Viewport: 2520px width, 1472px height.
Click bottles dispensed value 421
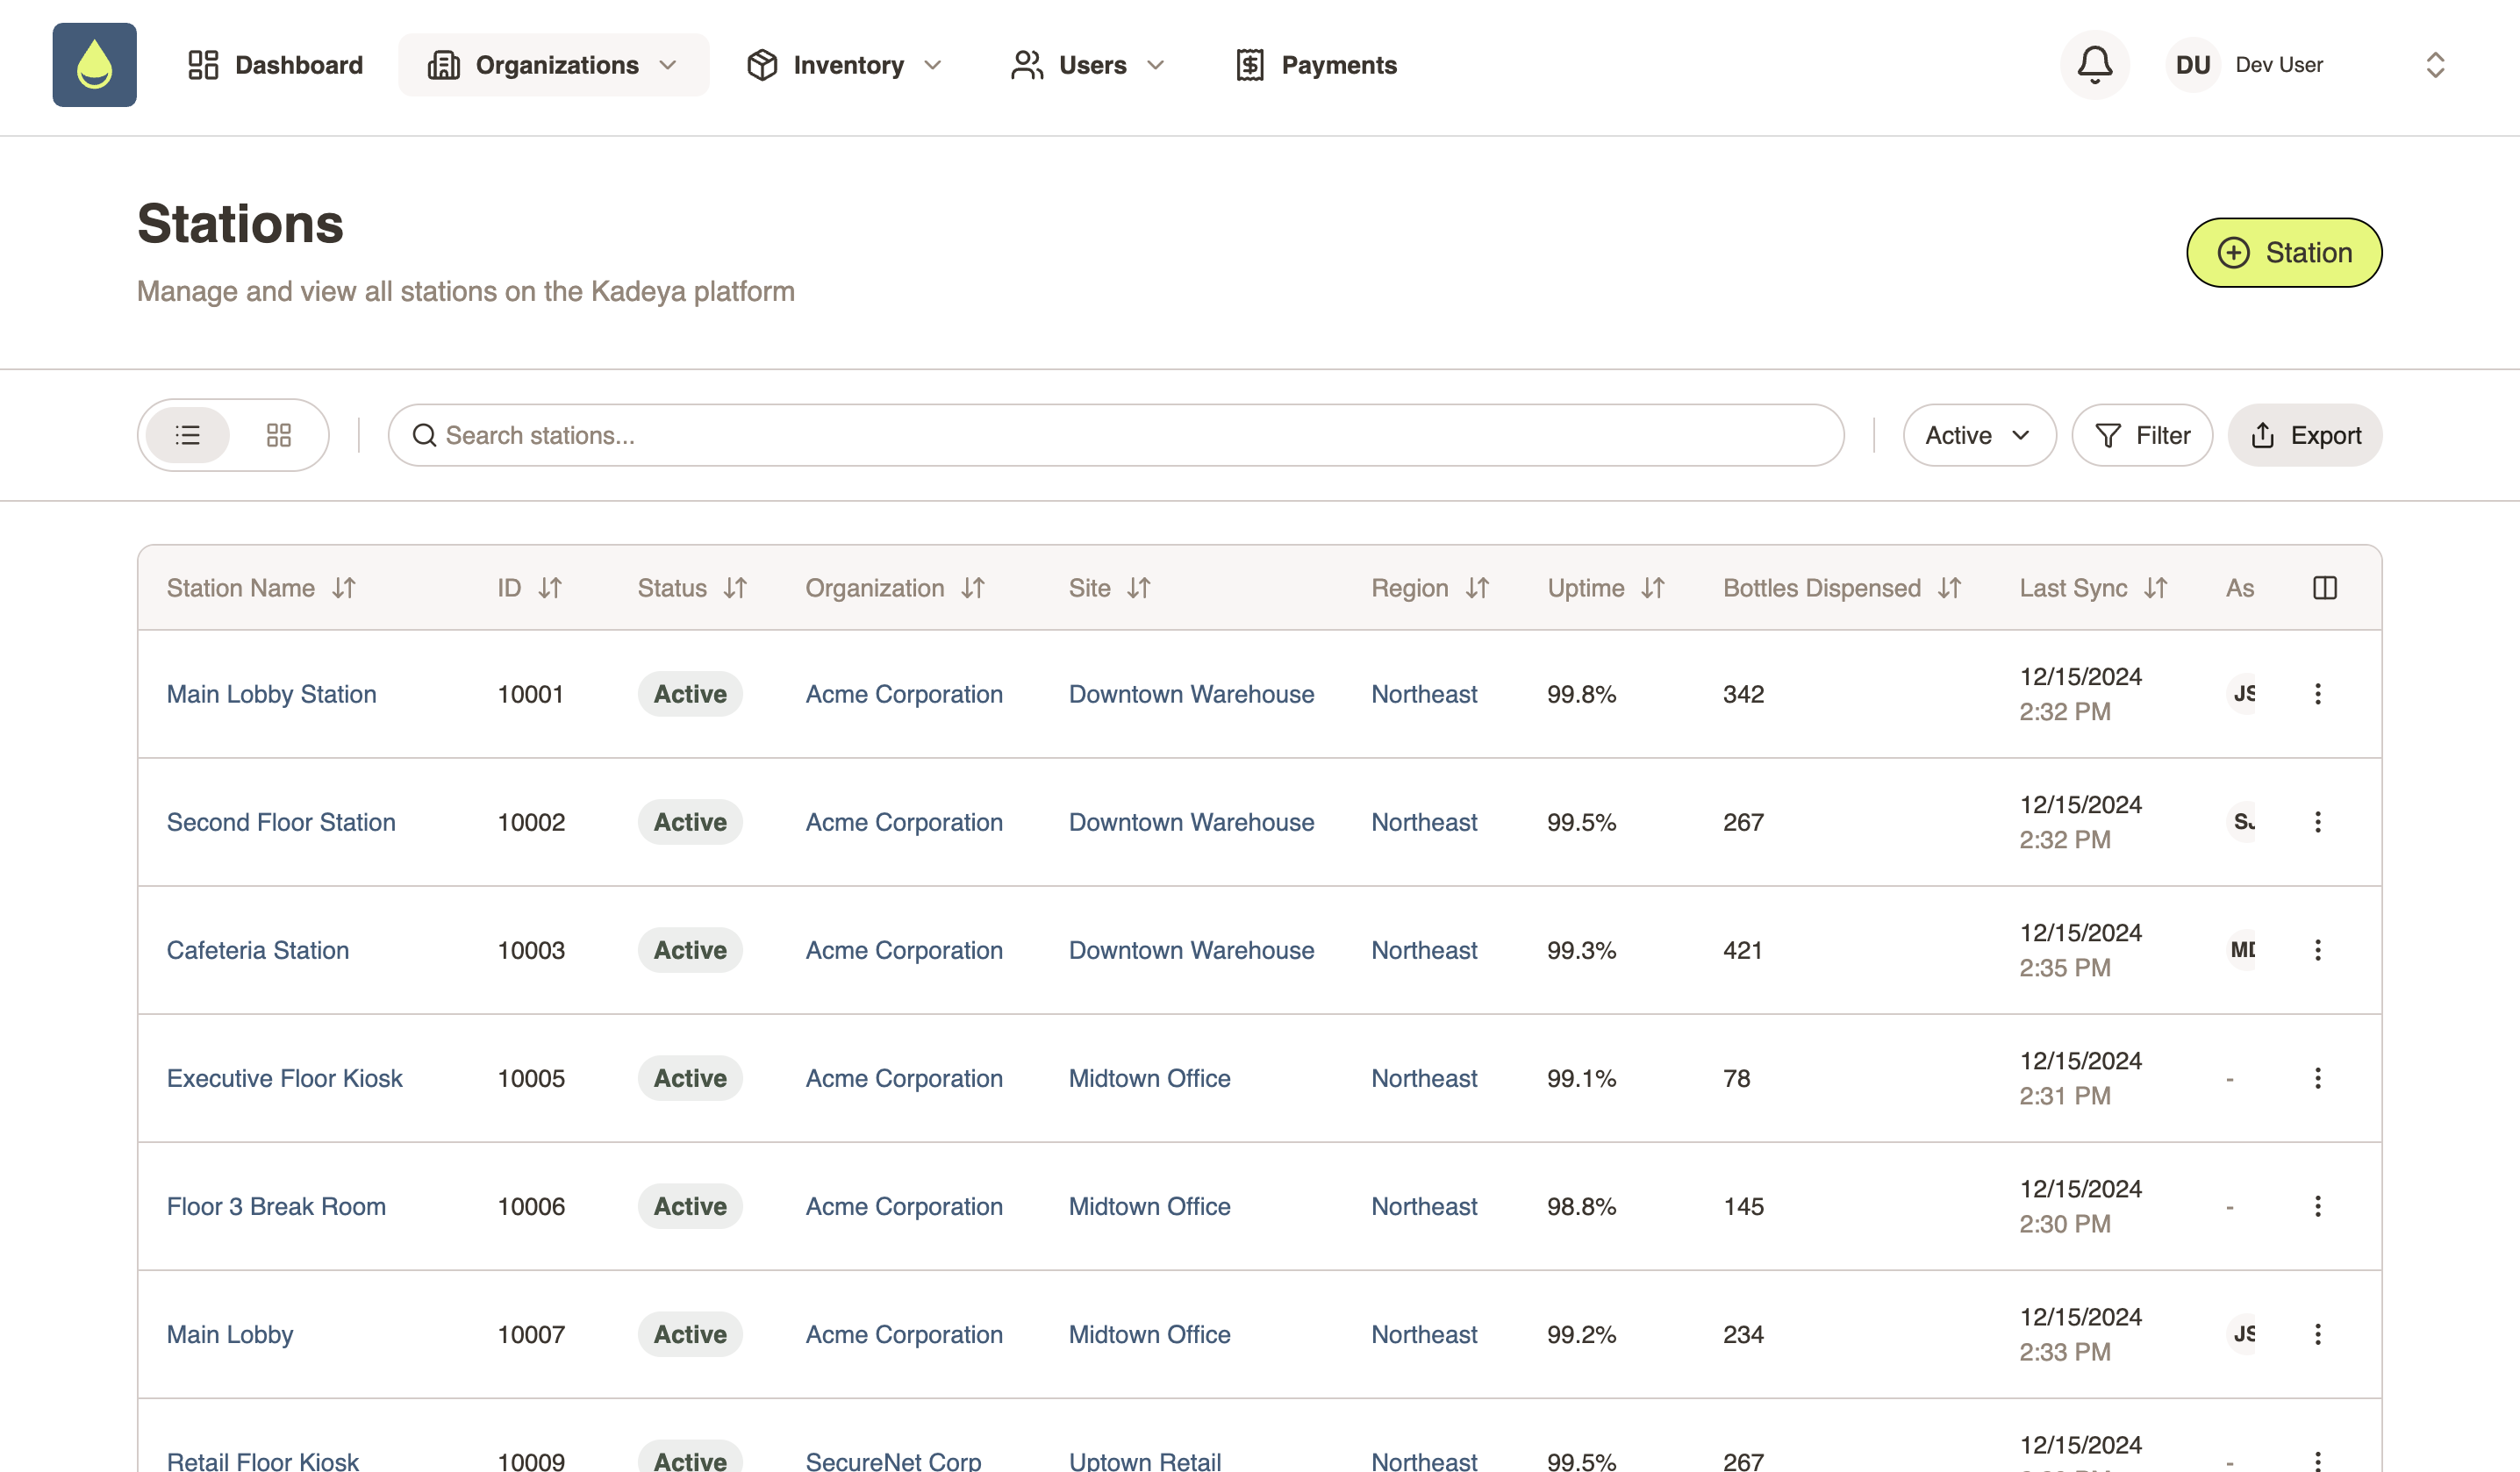(1742, 950)
